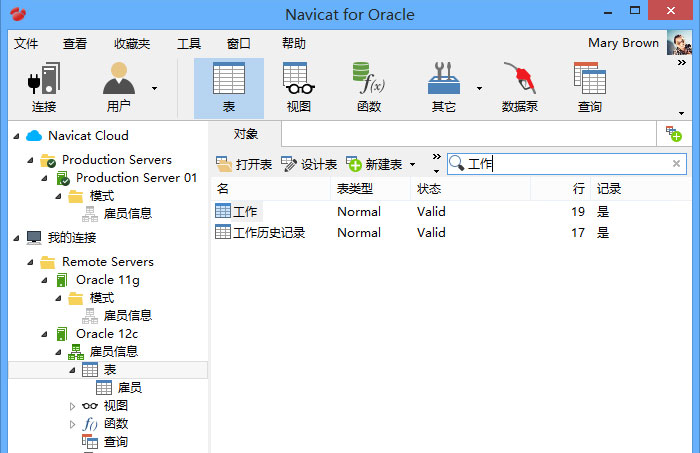The image size is (700, 453).
Task: Open the dropdown arrow next to 用户
Action: [154, 88]
